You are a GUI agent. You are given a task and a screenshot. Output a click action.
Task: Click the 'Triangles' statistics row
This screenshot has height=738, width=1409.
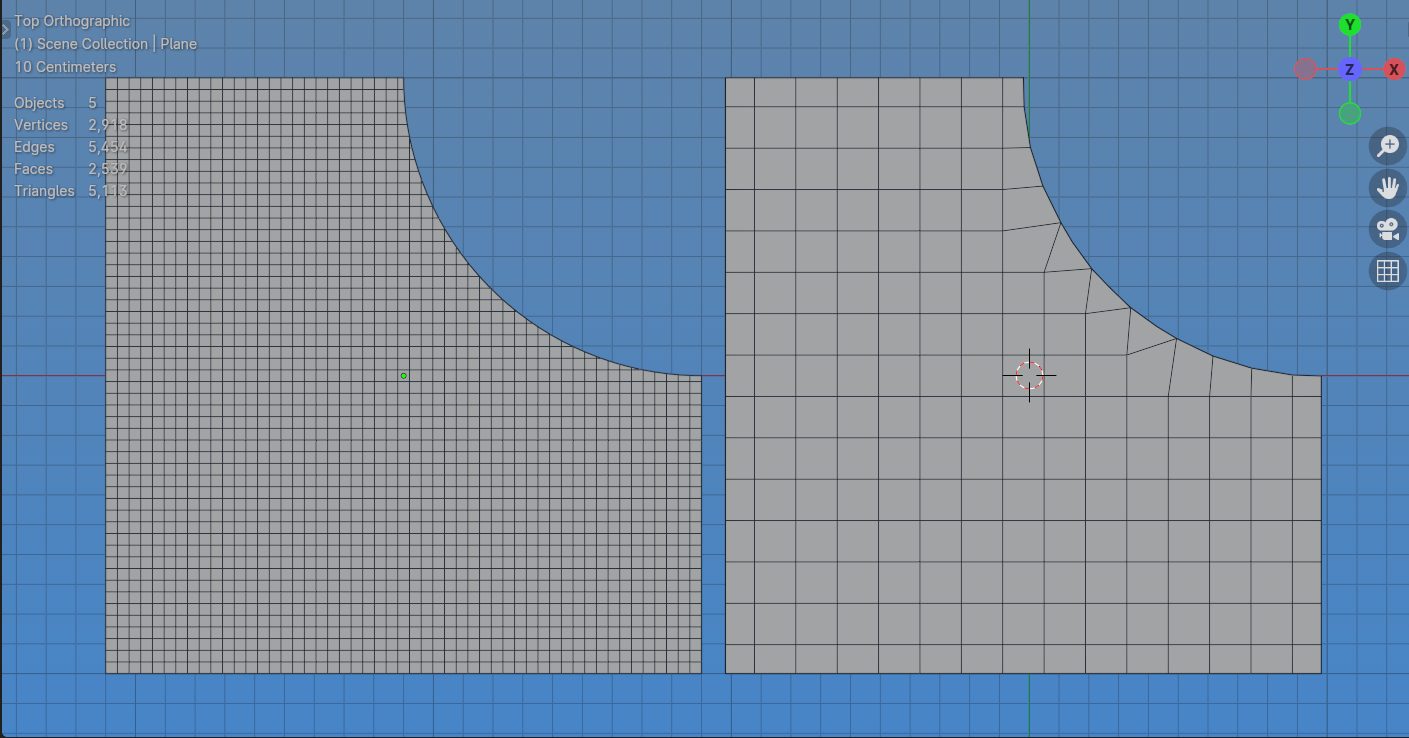point(70,191)
